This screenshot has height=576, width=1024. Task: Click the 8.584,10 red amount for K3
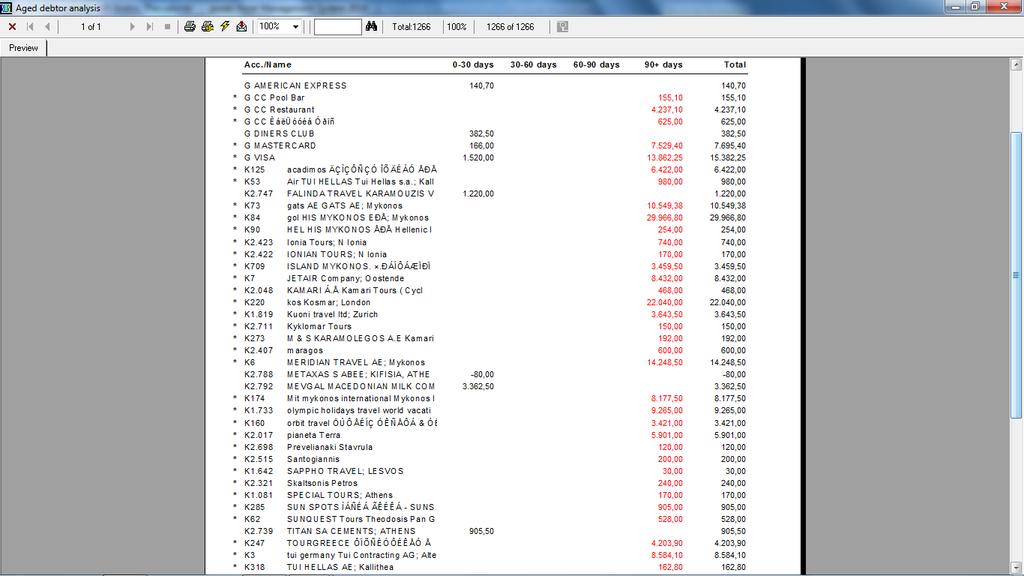pos(667,555)
